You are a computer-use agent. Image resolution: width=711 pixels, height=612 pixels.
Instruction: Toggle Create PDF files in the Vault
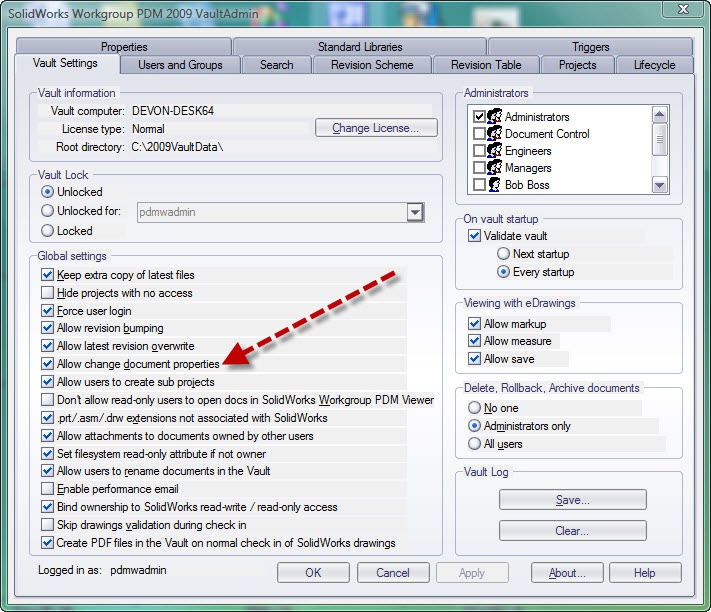click(47, 543)
